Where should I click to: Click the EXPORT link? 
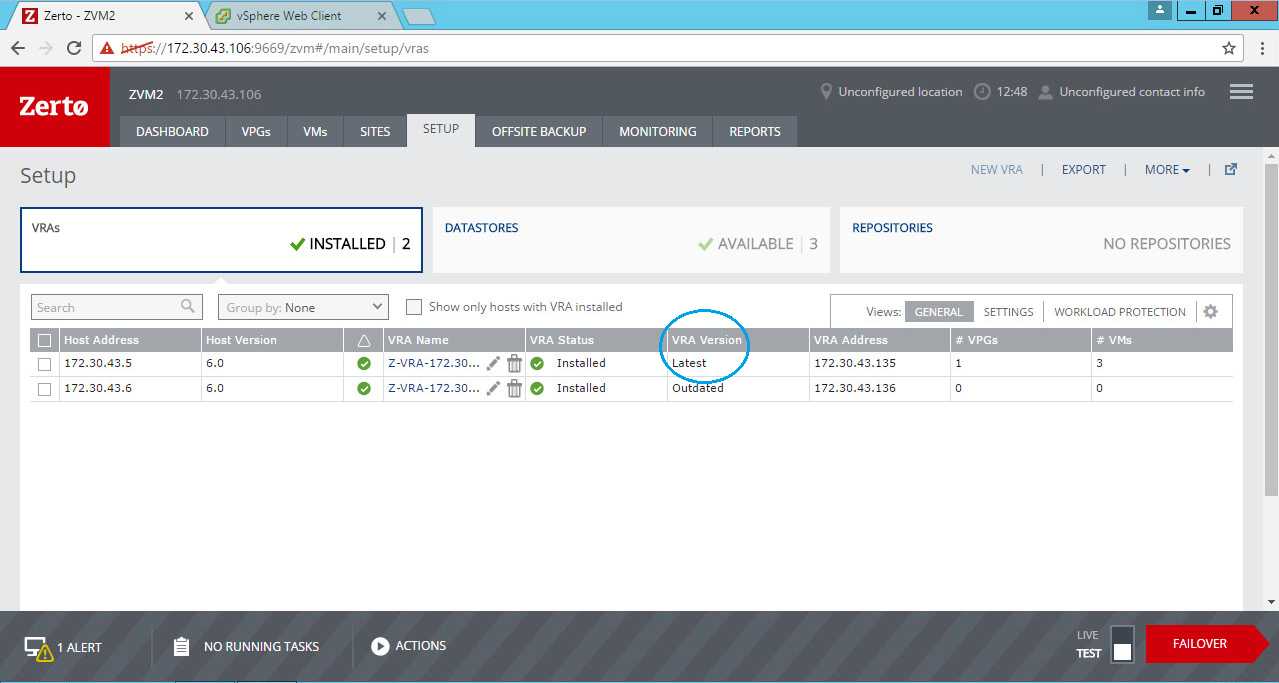point(1083,170)
